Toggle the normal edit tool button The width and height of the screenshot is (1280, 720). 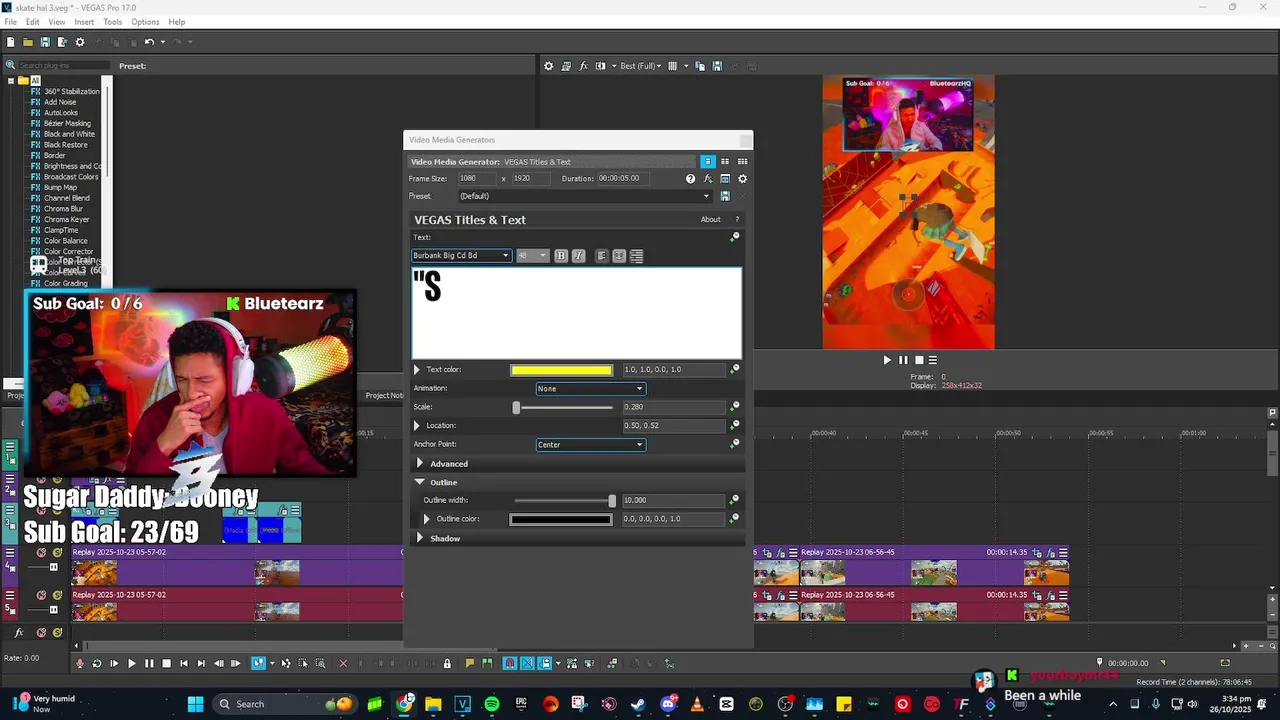pos(258,663)
